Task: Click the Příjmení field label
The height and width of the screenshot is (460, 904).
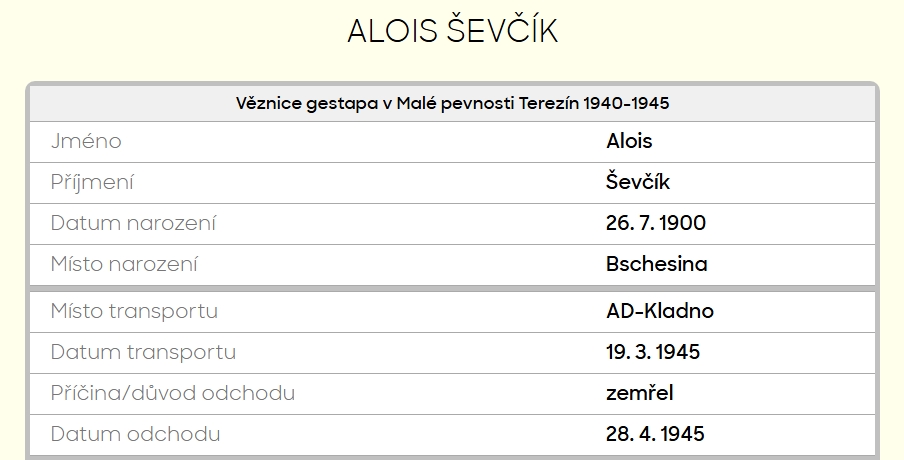Action: [93, 182]
